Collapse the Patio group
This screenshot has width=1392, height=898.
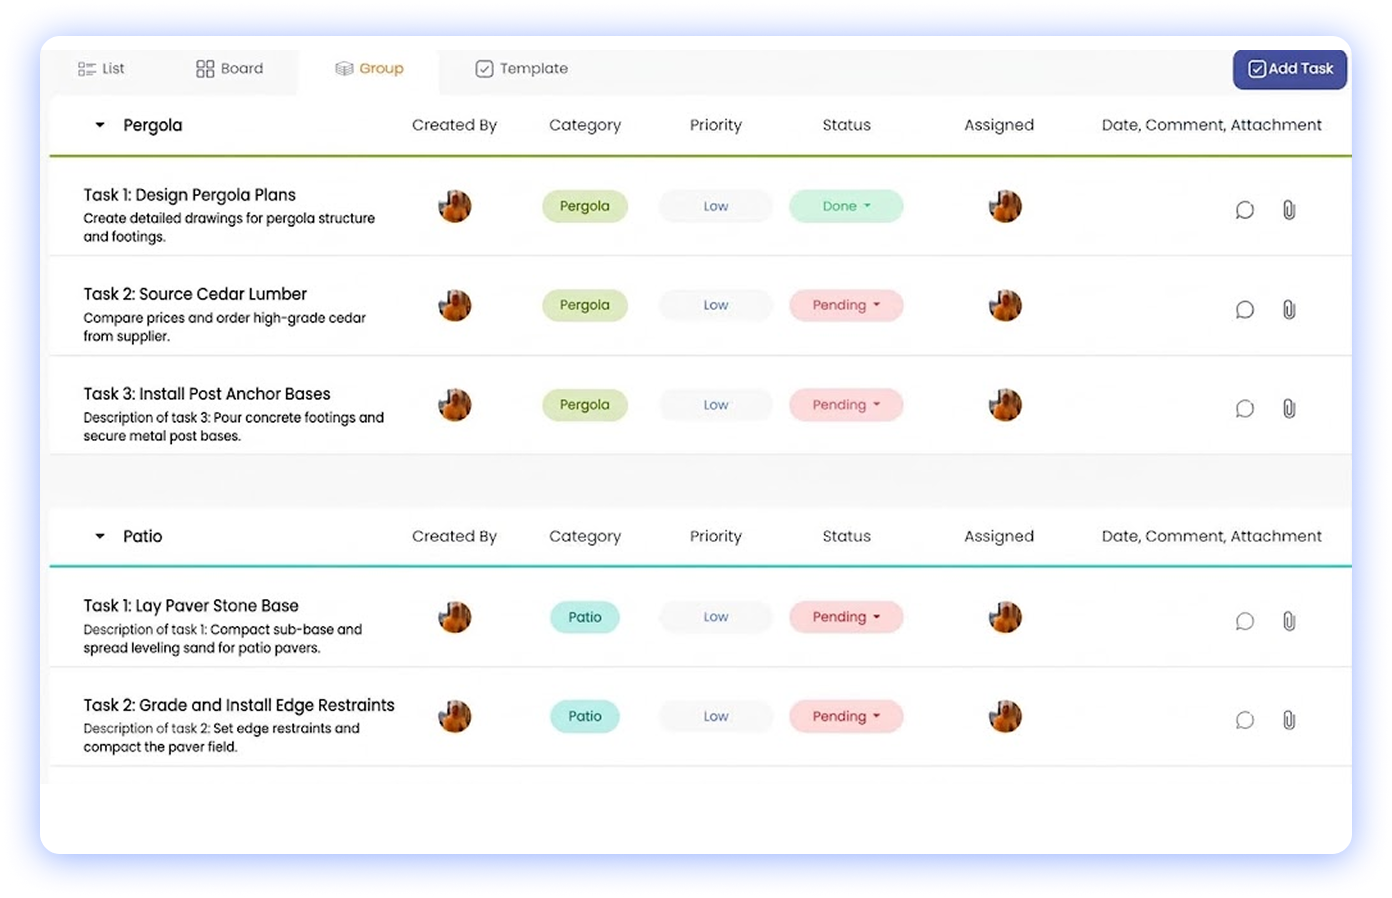tap(100, 536)
